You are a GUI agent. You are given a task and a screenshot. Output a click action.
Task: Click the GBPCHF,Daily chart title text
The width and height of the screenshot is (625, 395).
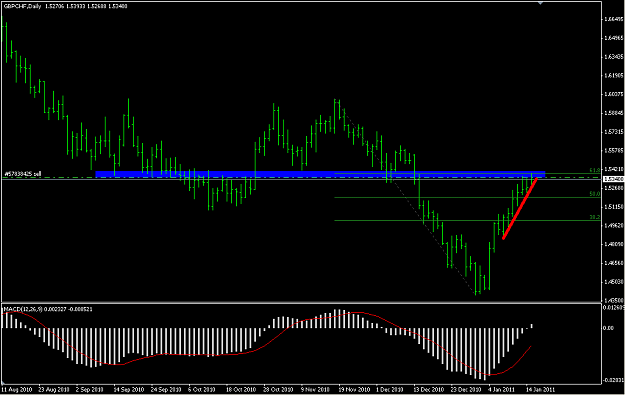click(x=22, y=6)
